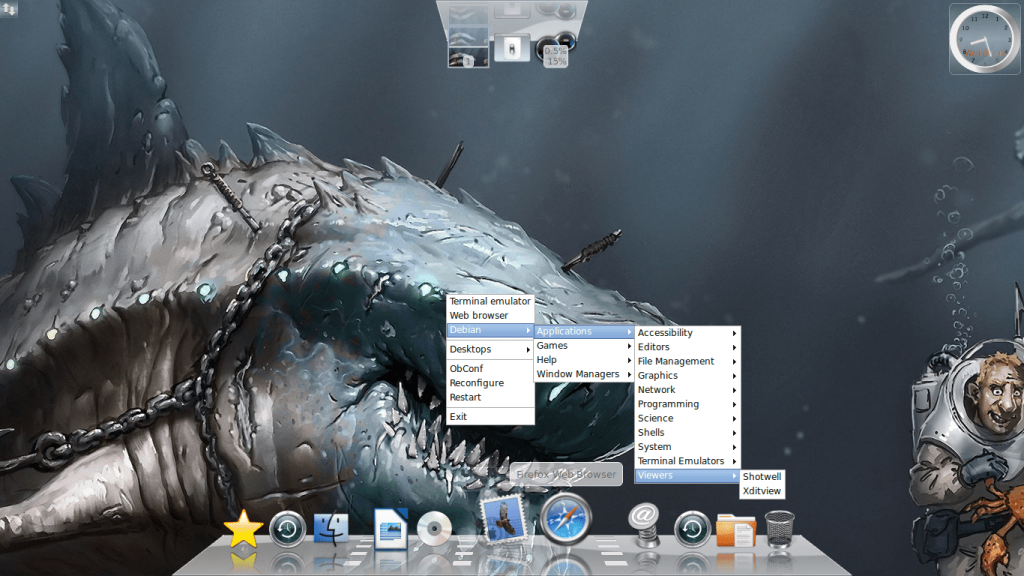Open the Programming category
The height and width of the screenshot is (576, 1024).
pos(687,404)
